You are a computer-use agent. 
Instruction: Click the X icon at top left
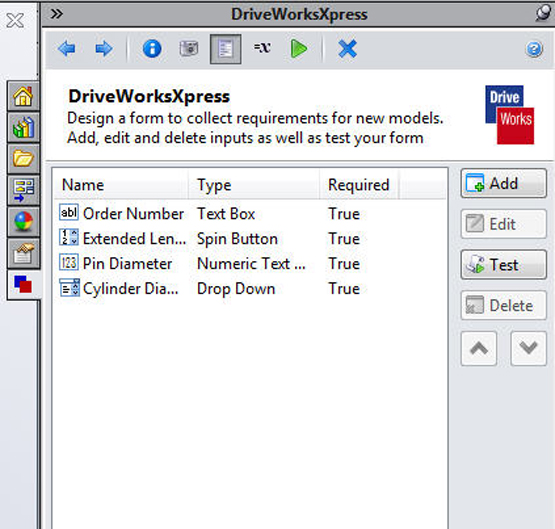(15, 20)
